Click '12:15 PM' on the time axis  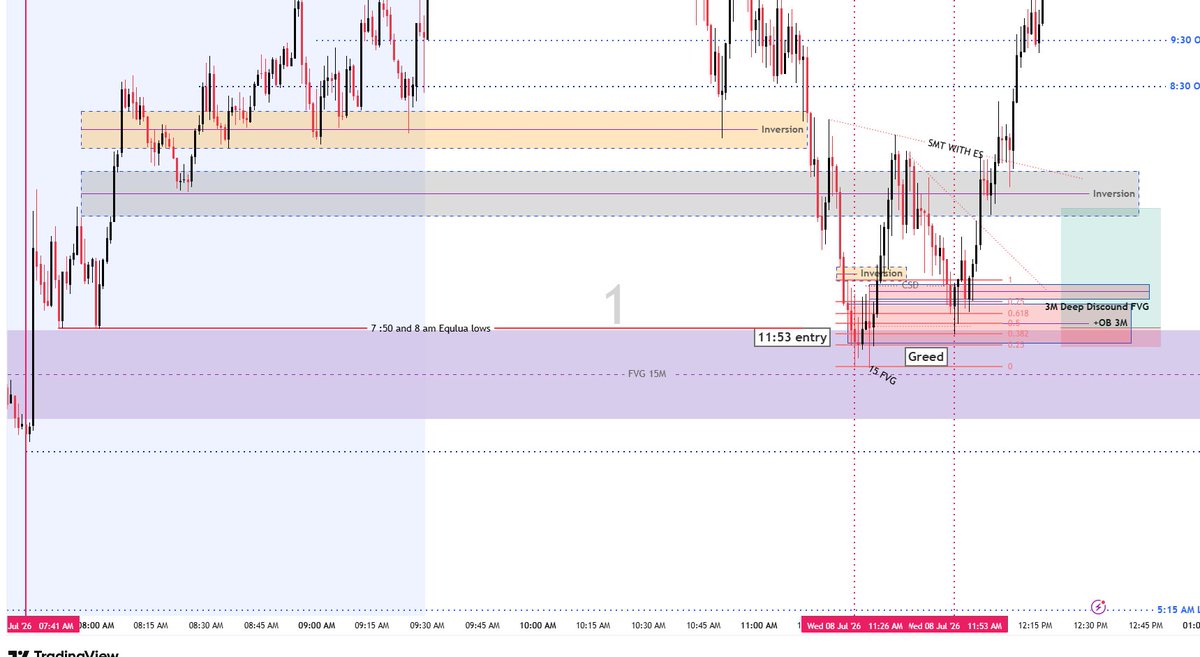click(1034, 626)
